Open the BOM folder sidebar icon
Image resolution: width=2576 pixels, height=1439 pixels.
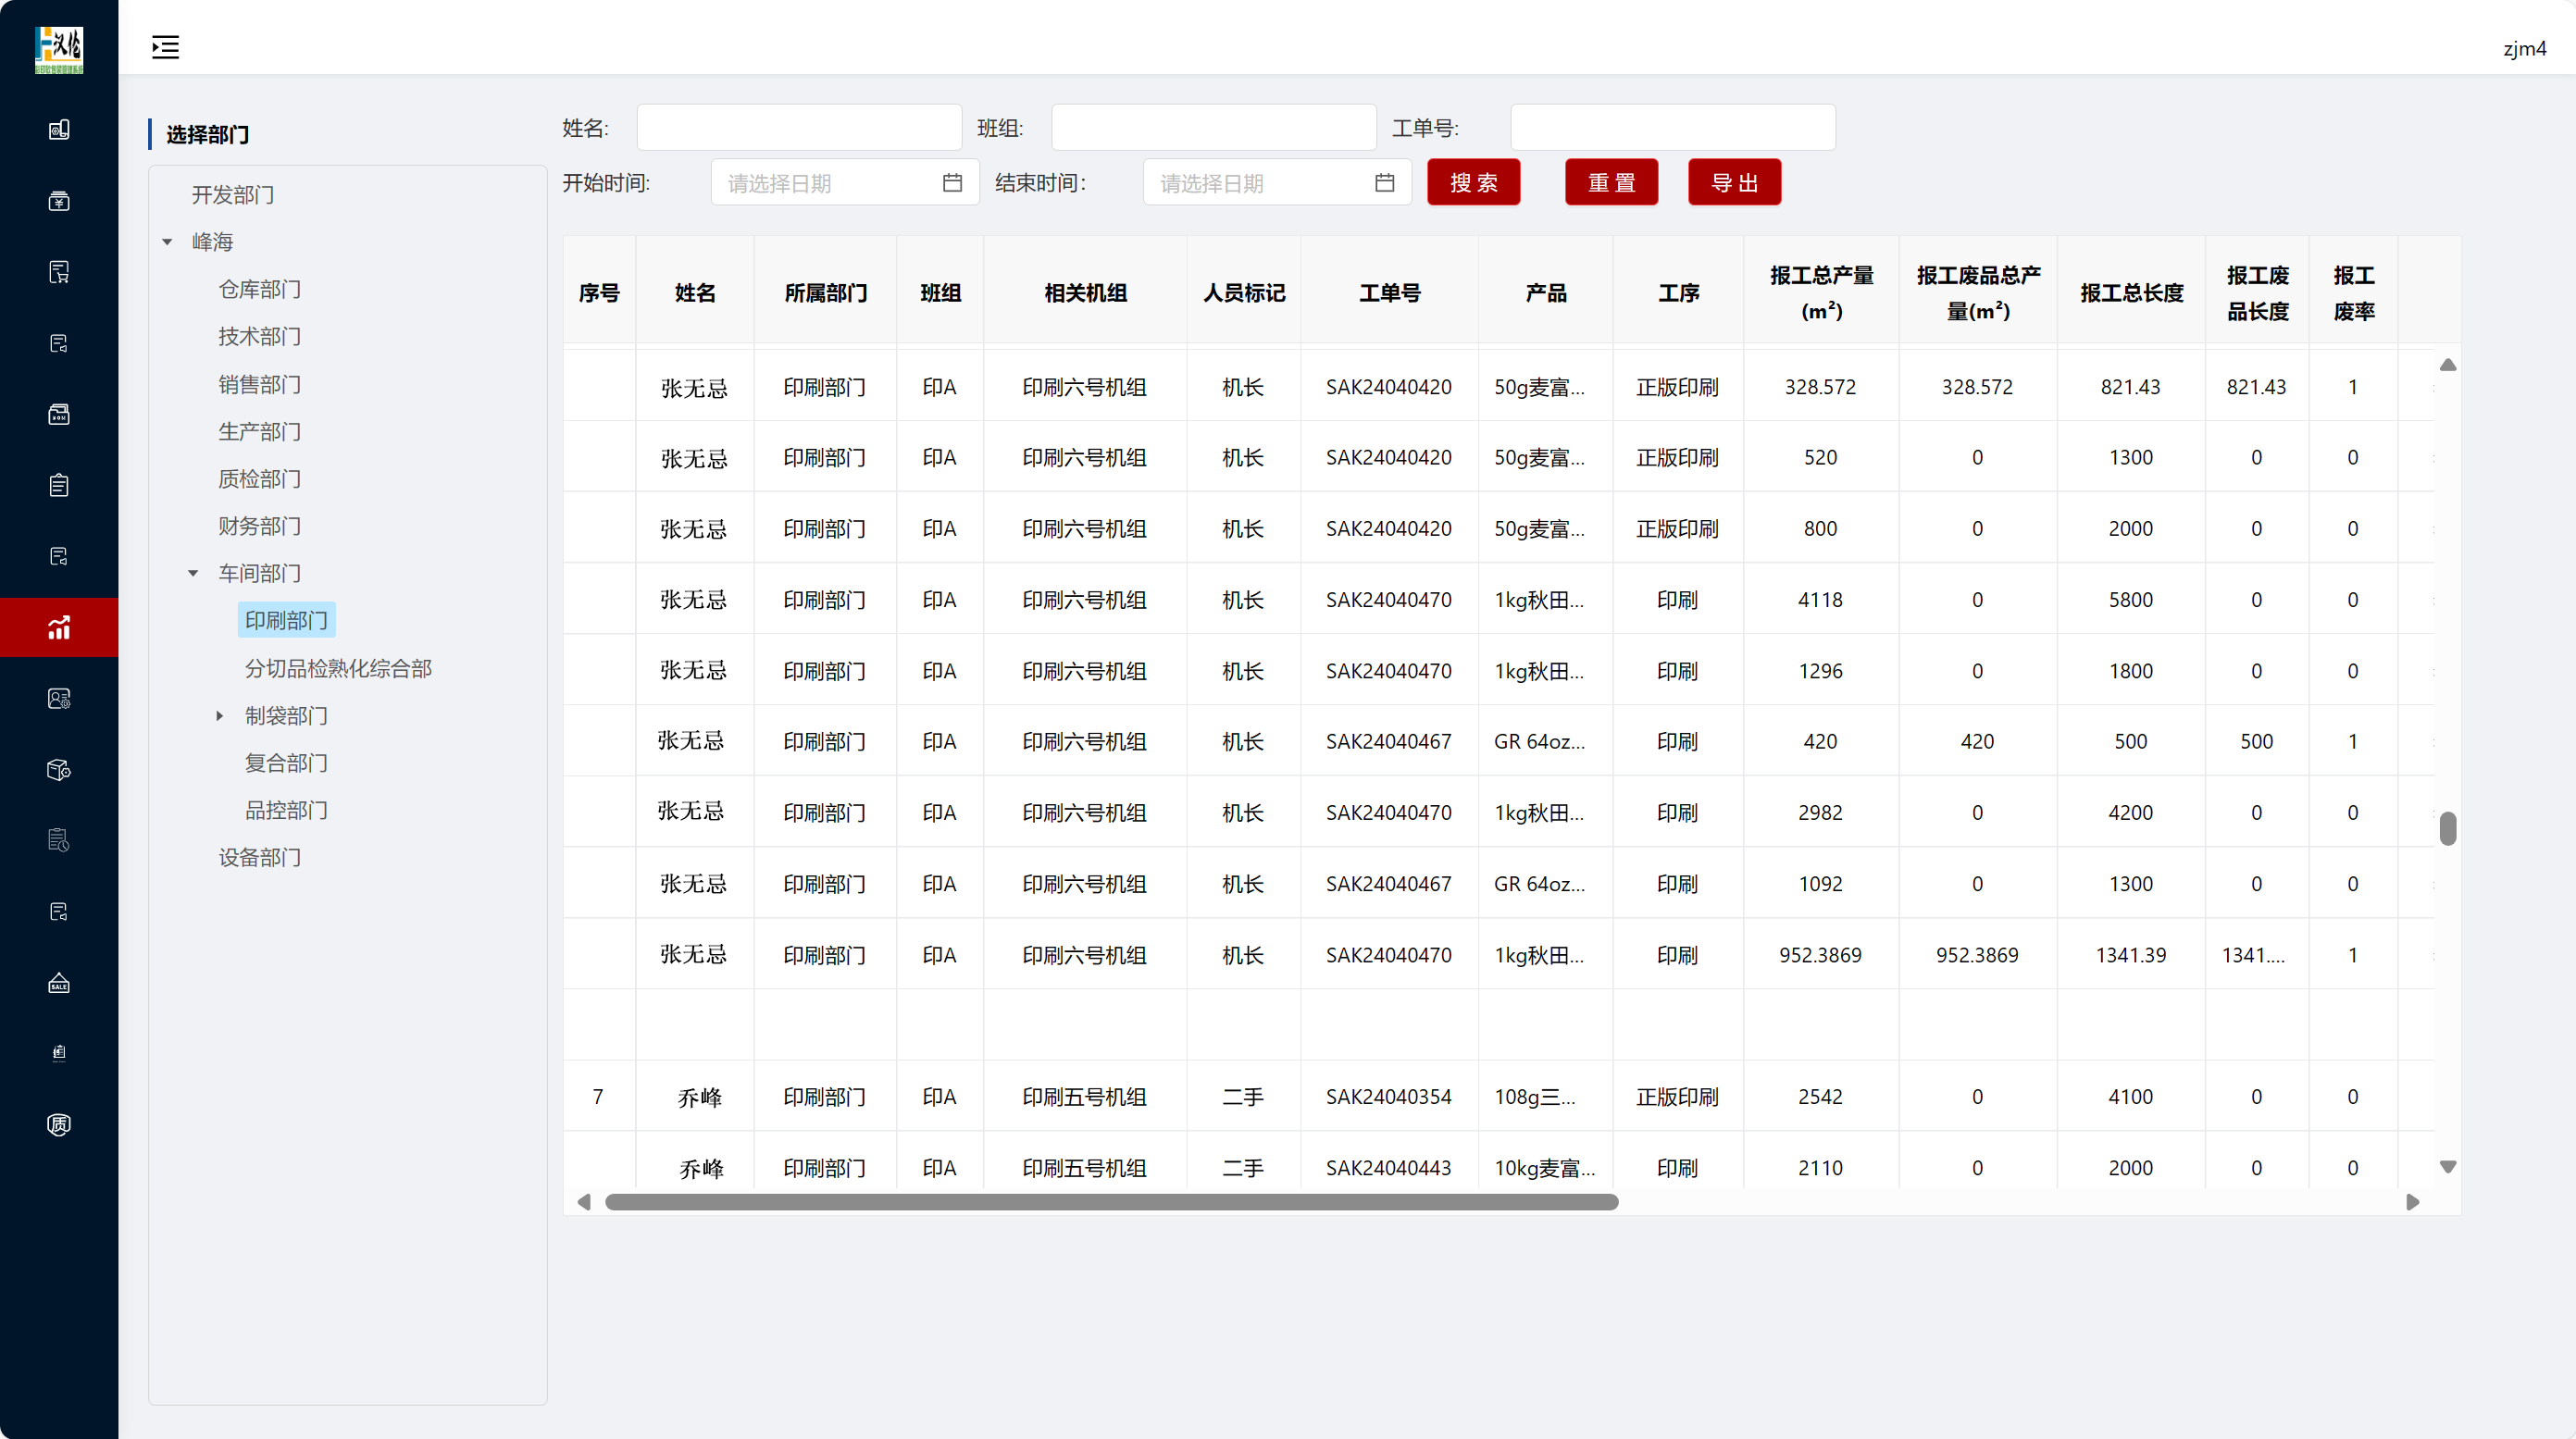[59, 414]
